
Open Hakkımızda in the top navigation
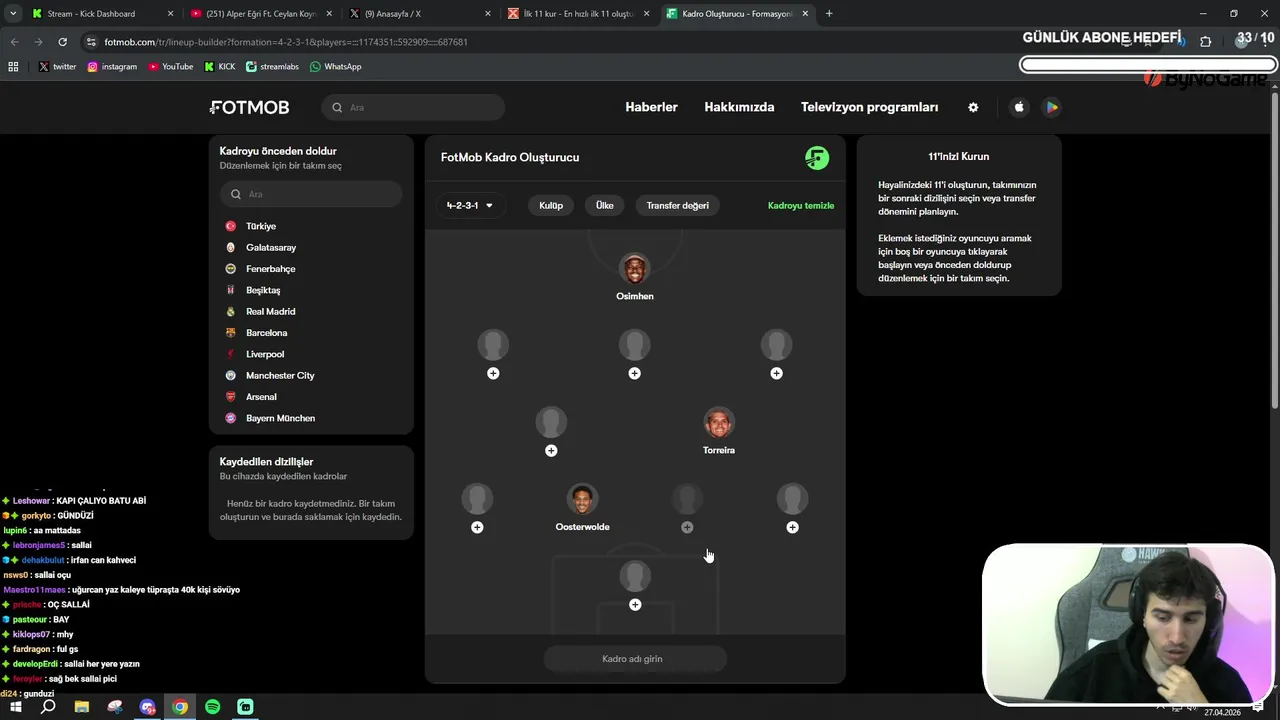[x=739, y=107]
